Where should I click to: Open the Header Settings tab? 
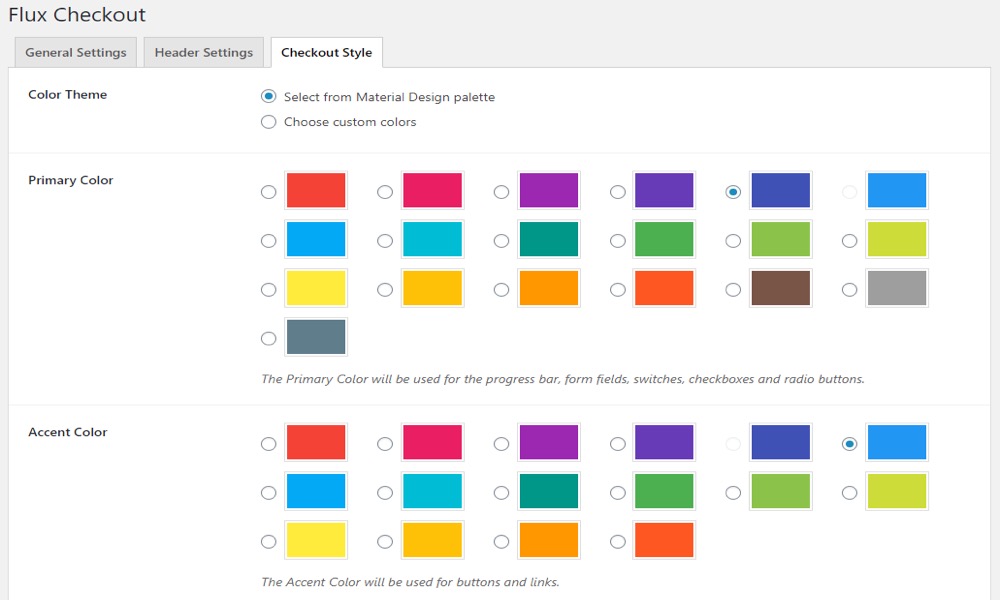(203, 52)
